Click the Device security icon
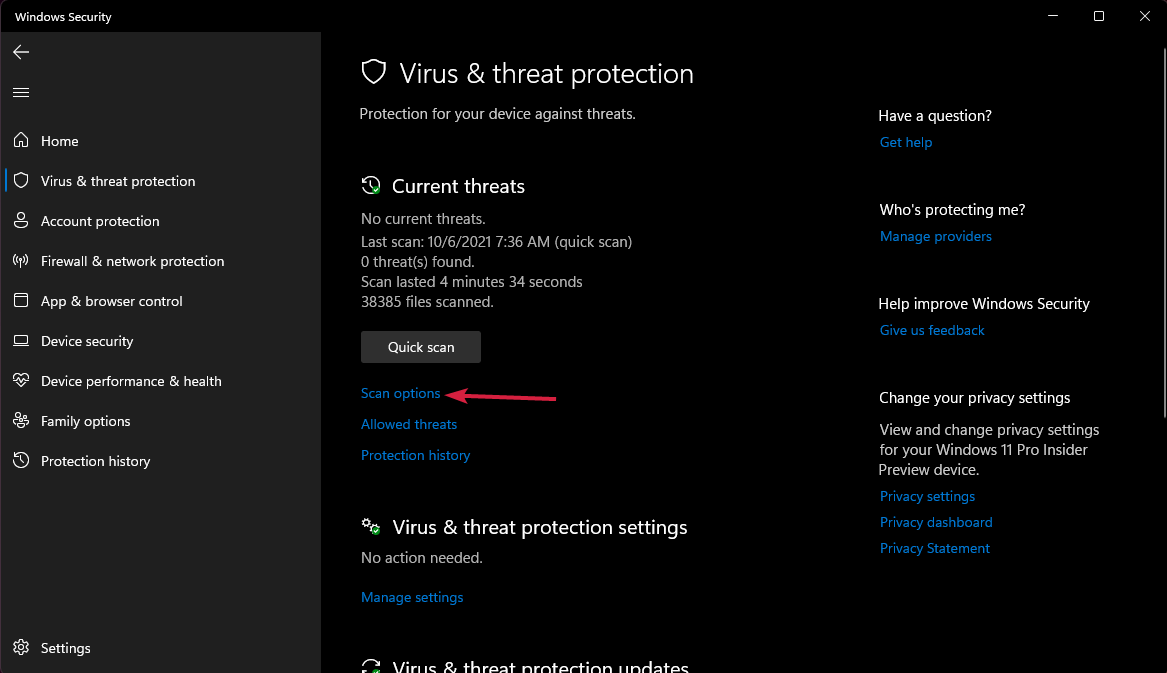Viewport: 1167px width, 673px height. [21, 341]
